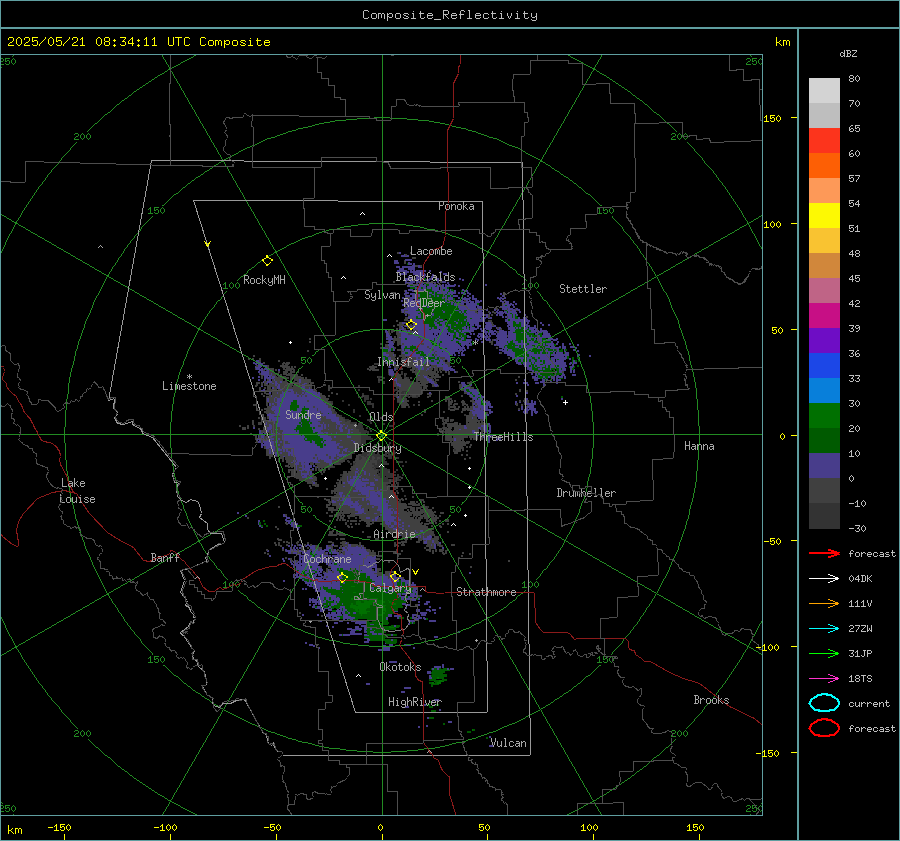Click the 2025/05/21 08:34:11 UTC timestamp
The height and width of the screenshot is (841, 900).
click(x=90, y=42)
